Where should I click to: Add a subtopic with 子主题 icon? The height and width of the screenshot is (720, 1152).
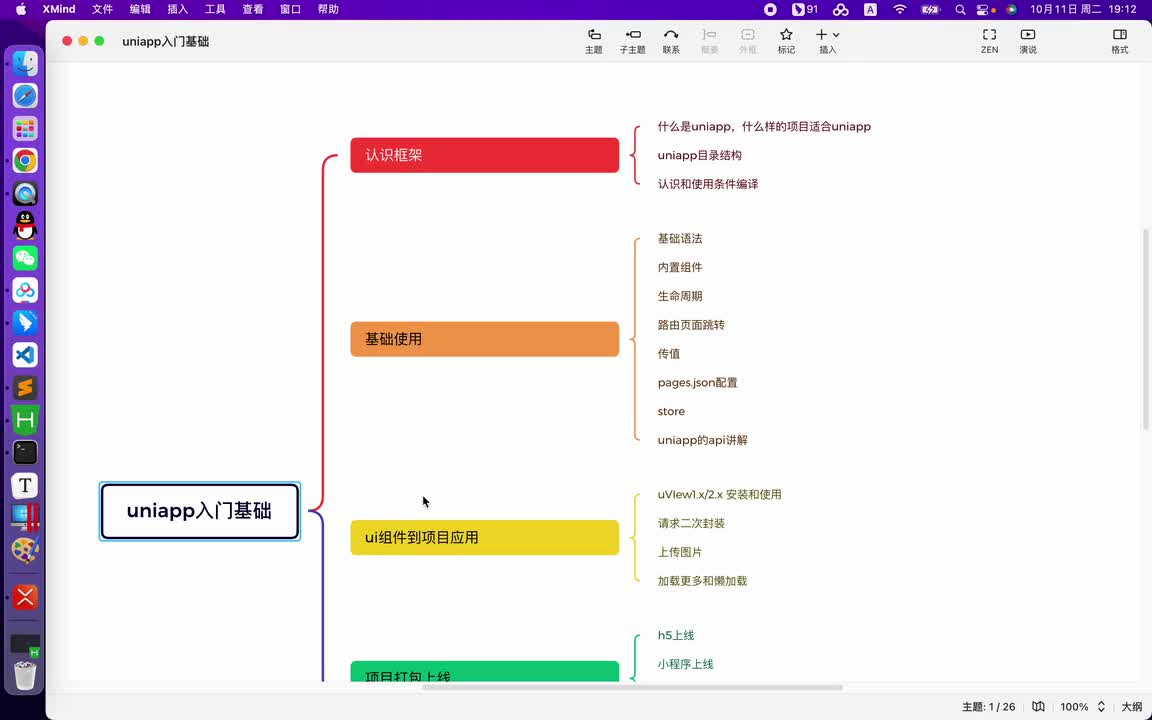click(x=632, y=41)
